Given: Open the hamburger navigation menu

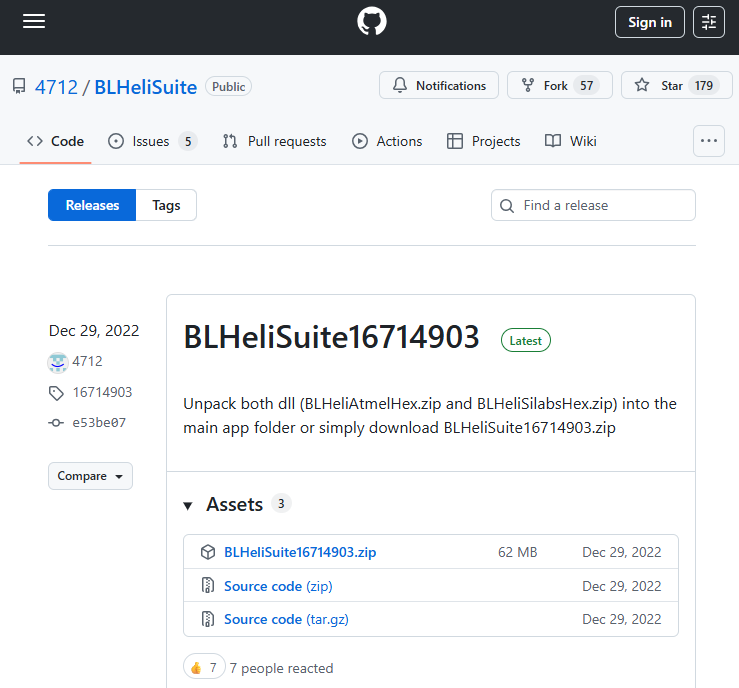Looking at the screenshot, I should 34,22.
